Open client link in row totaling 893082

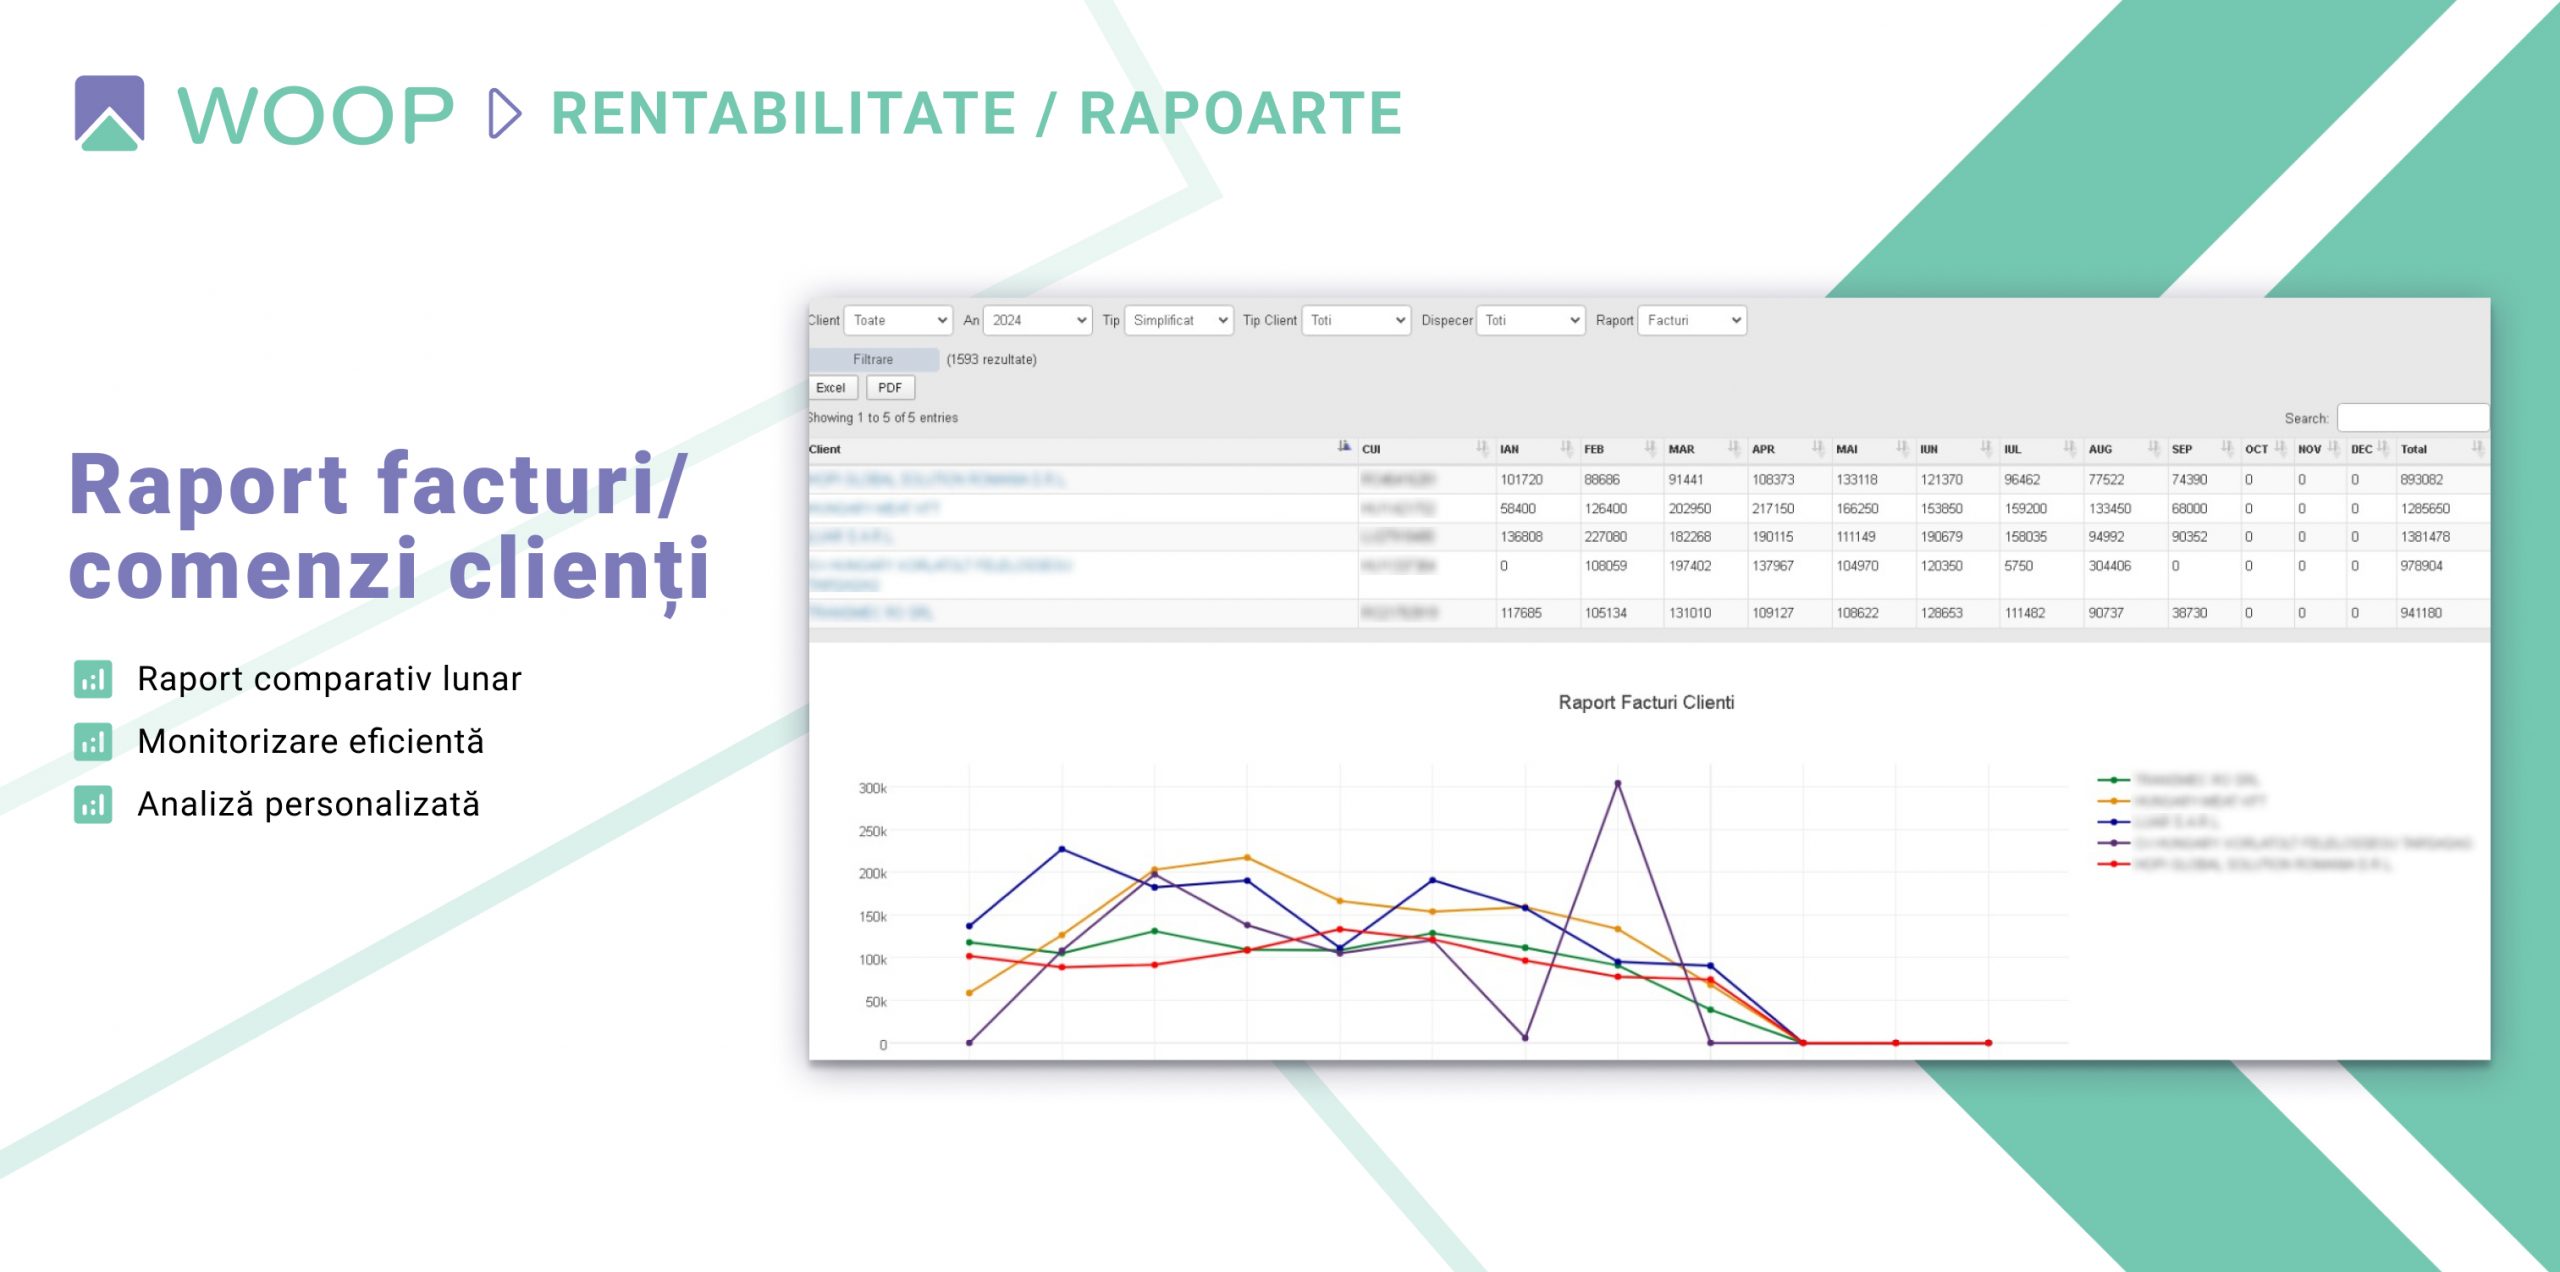click(936, 480)
